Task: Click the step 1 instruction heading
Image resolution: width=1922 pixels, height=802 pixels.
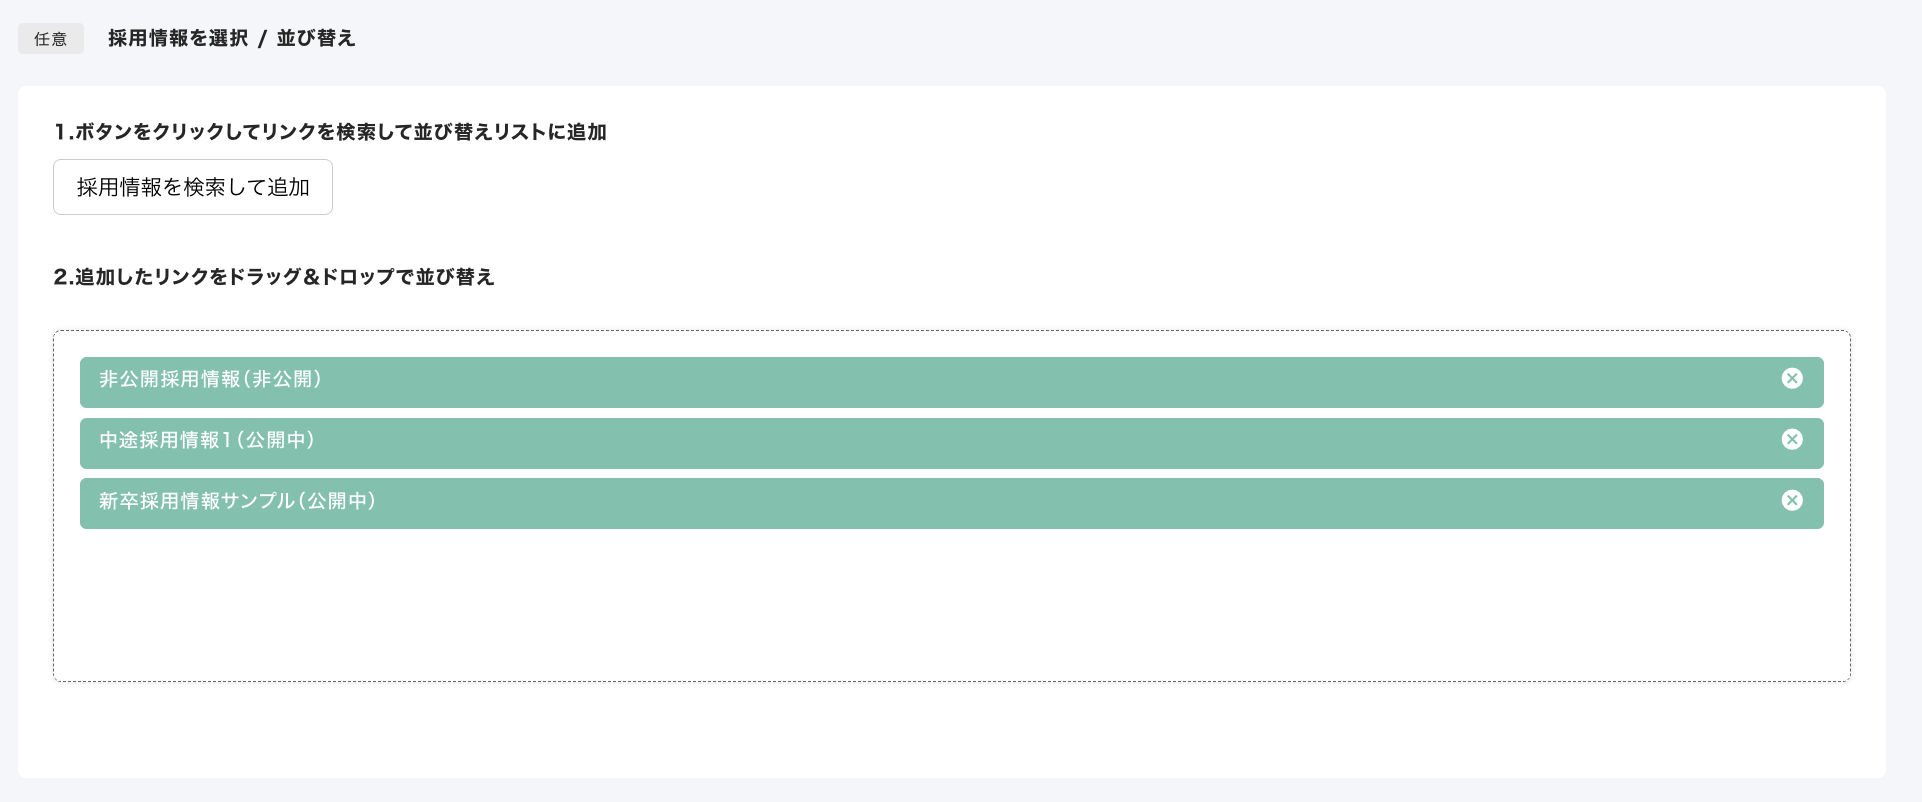Action: [x=330, y=132]
